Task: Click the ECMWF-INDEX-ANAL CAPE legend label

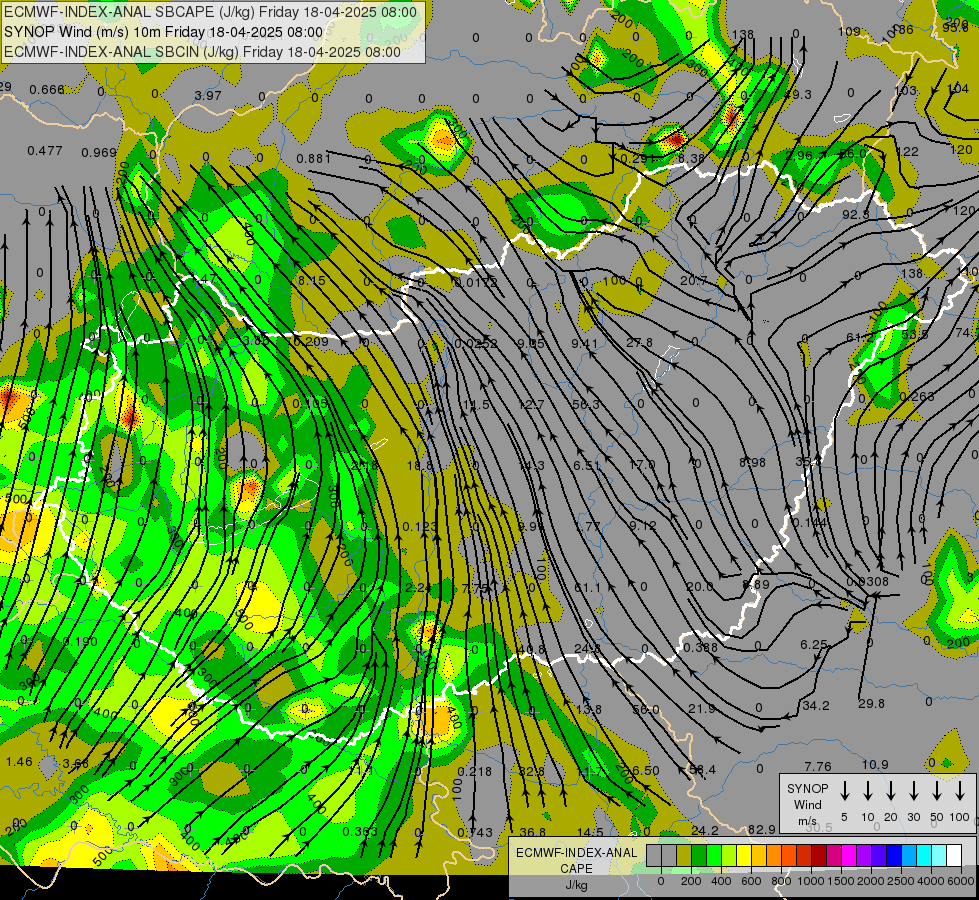Action: pyautogui.click(x=576, y=860)
